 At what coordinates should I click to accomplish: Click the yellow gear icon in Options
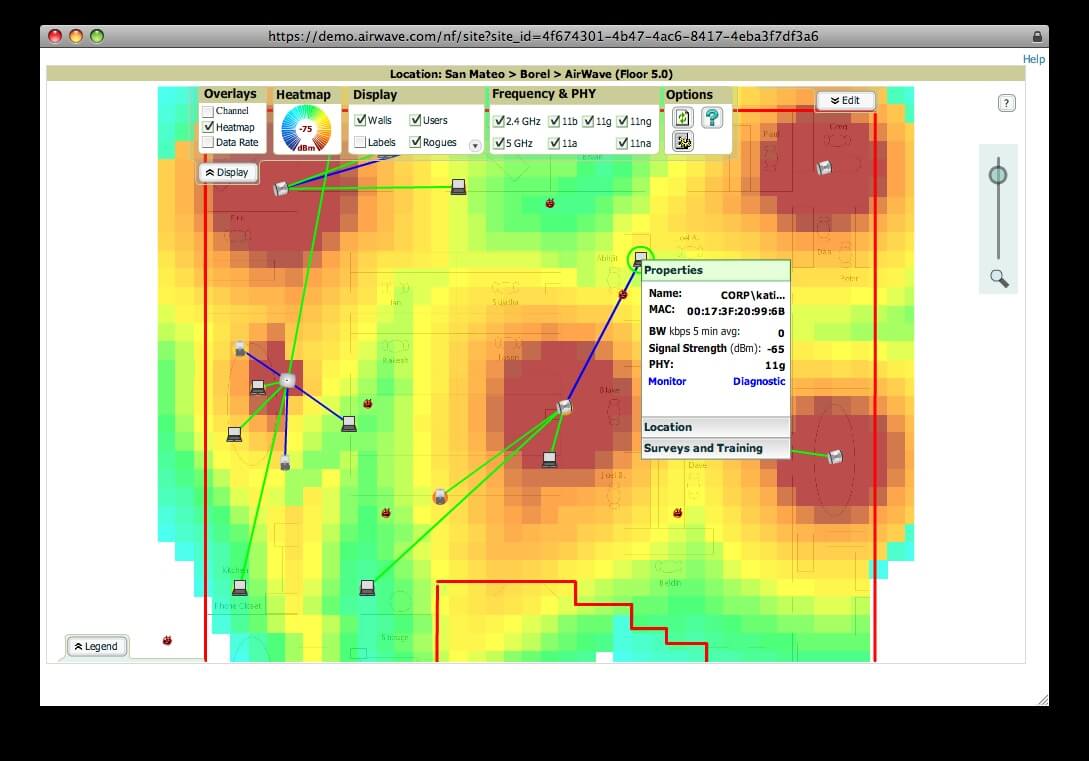coord(682,142)
